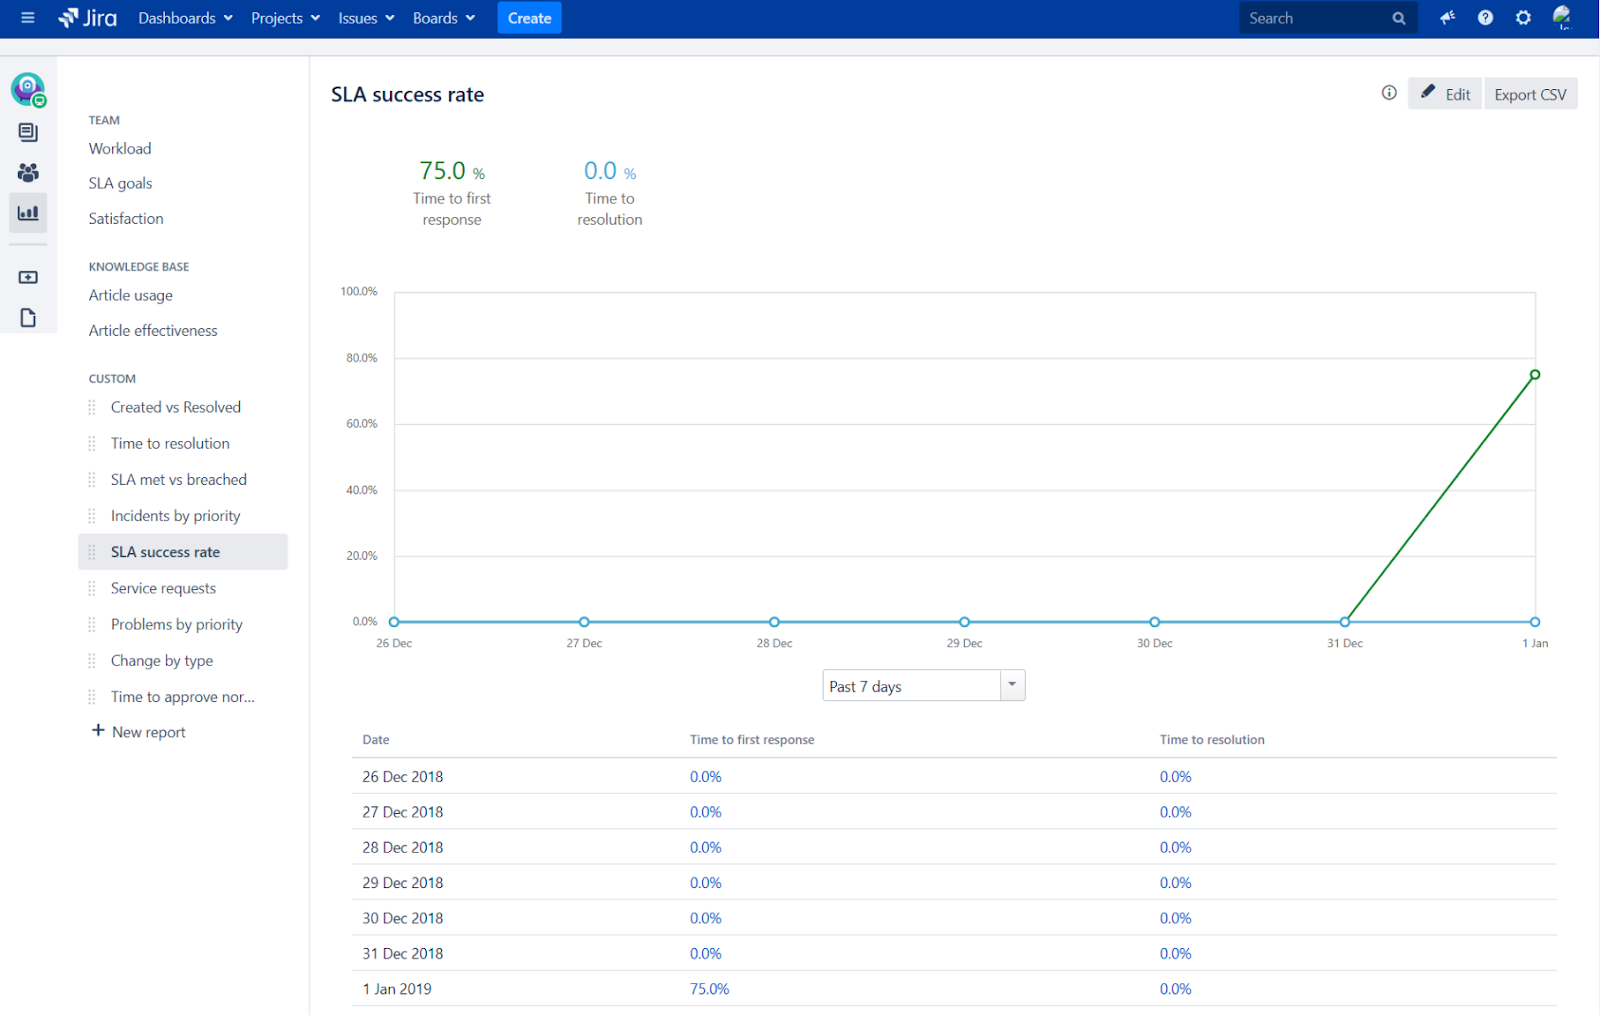Click the search magnifier icon
The width and height of the screenshot is (1600, 1015).
[x=1398, y=17]
